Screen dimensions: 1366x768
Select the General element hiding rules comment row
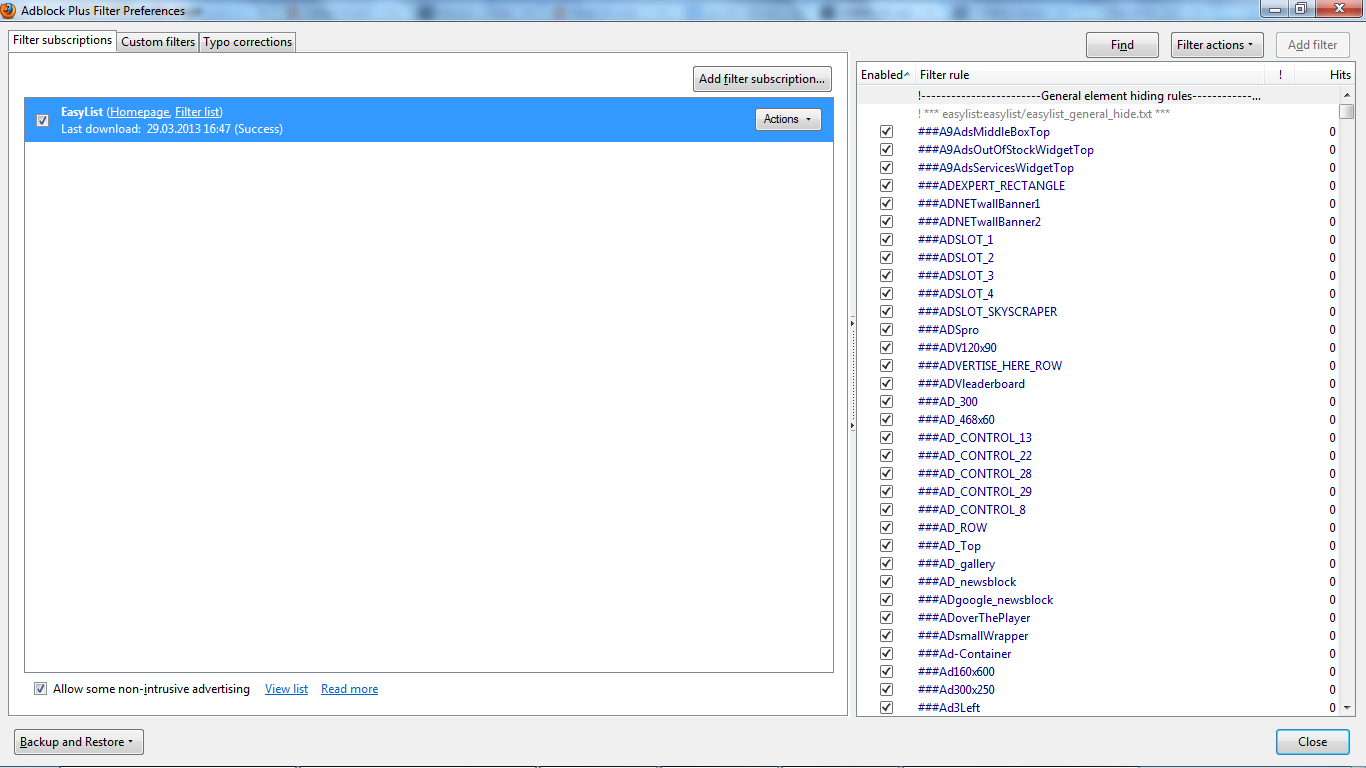1089,96
